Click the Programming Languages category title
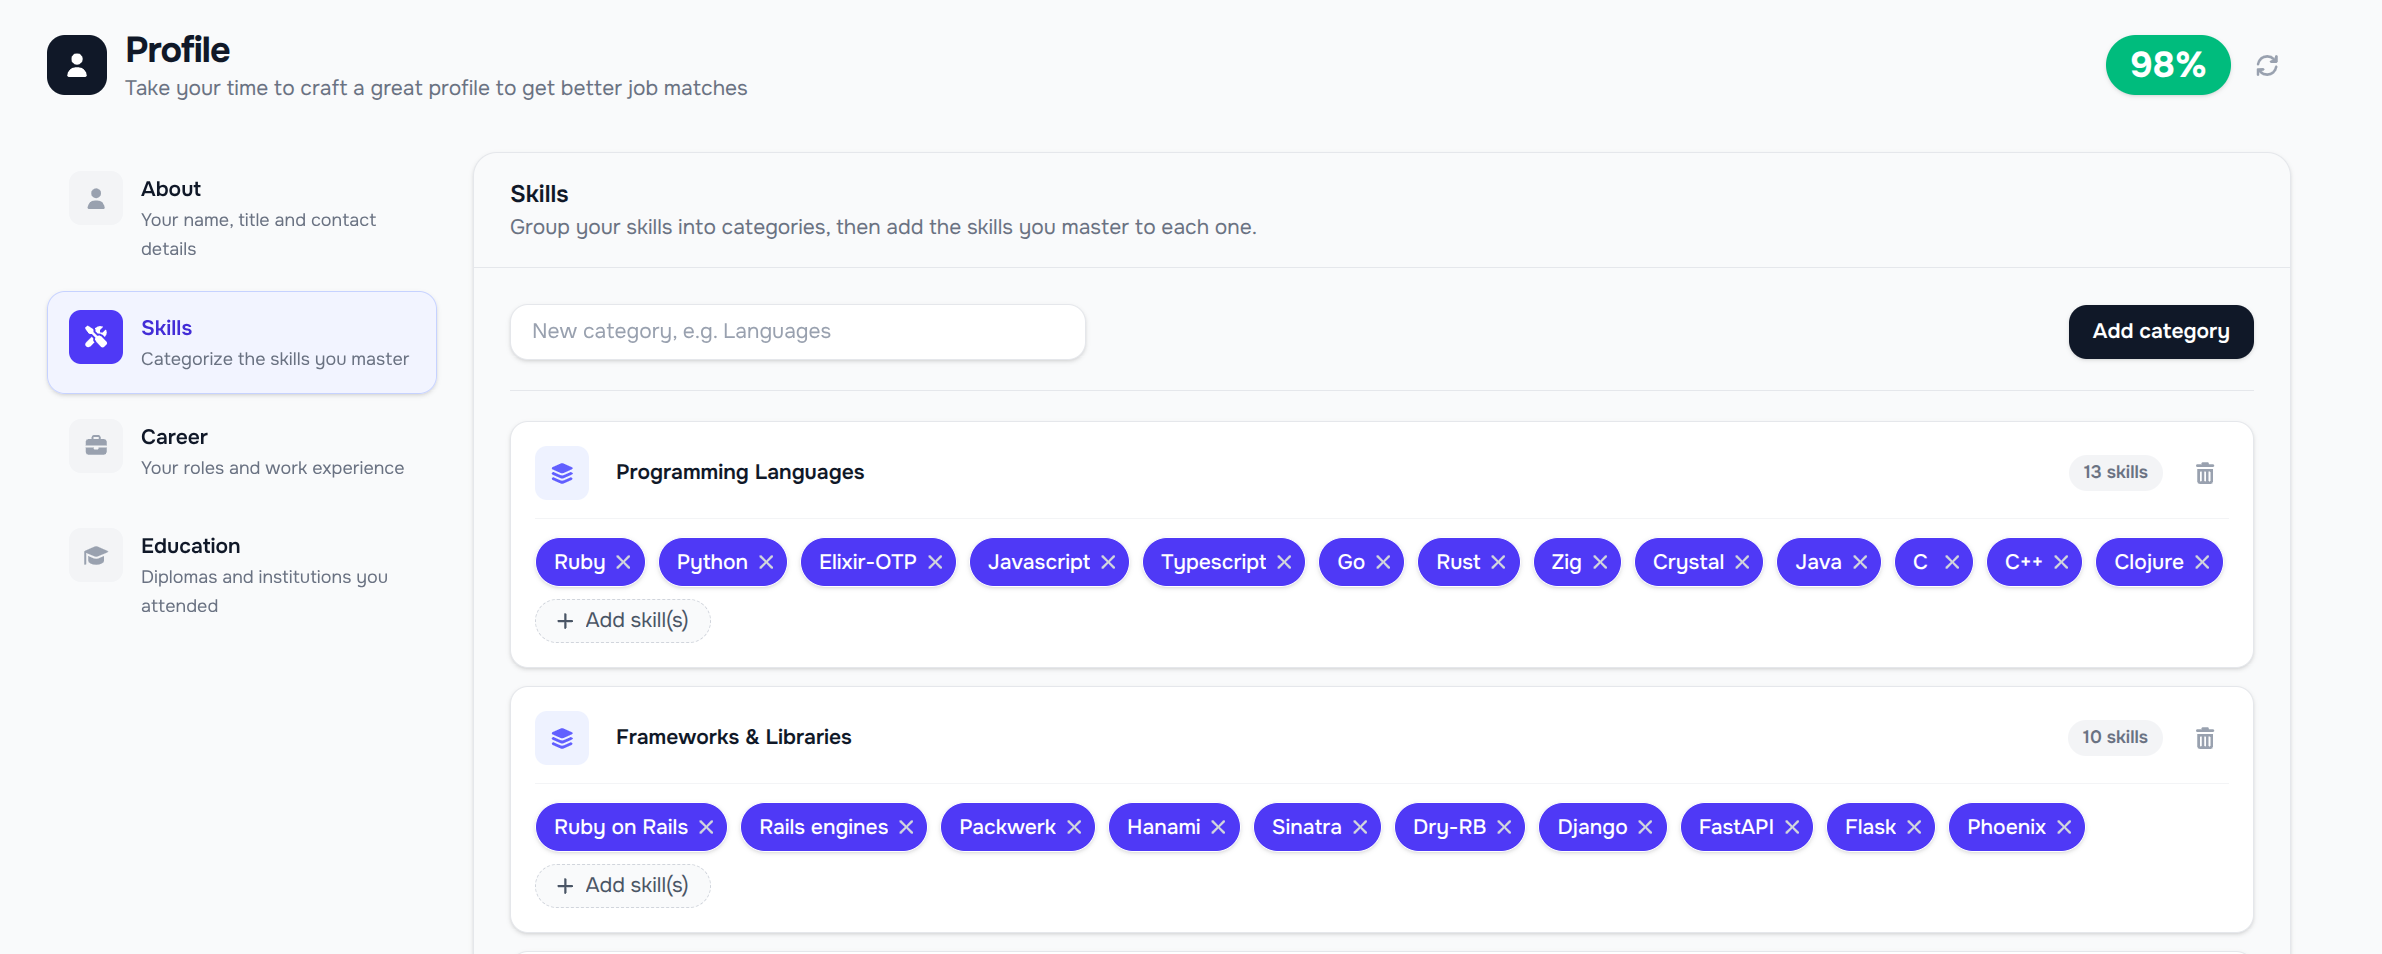Screen dimensions: 2382x954 740,472
